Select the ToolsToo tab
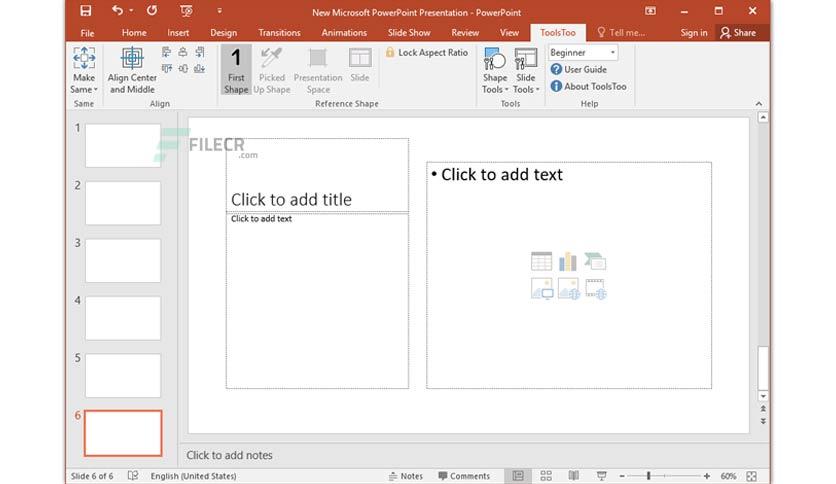Image resolution: width=836 pixels, height=484 pixels. pyautogui.click(x=558, y=33)
